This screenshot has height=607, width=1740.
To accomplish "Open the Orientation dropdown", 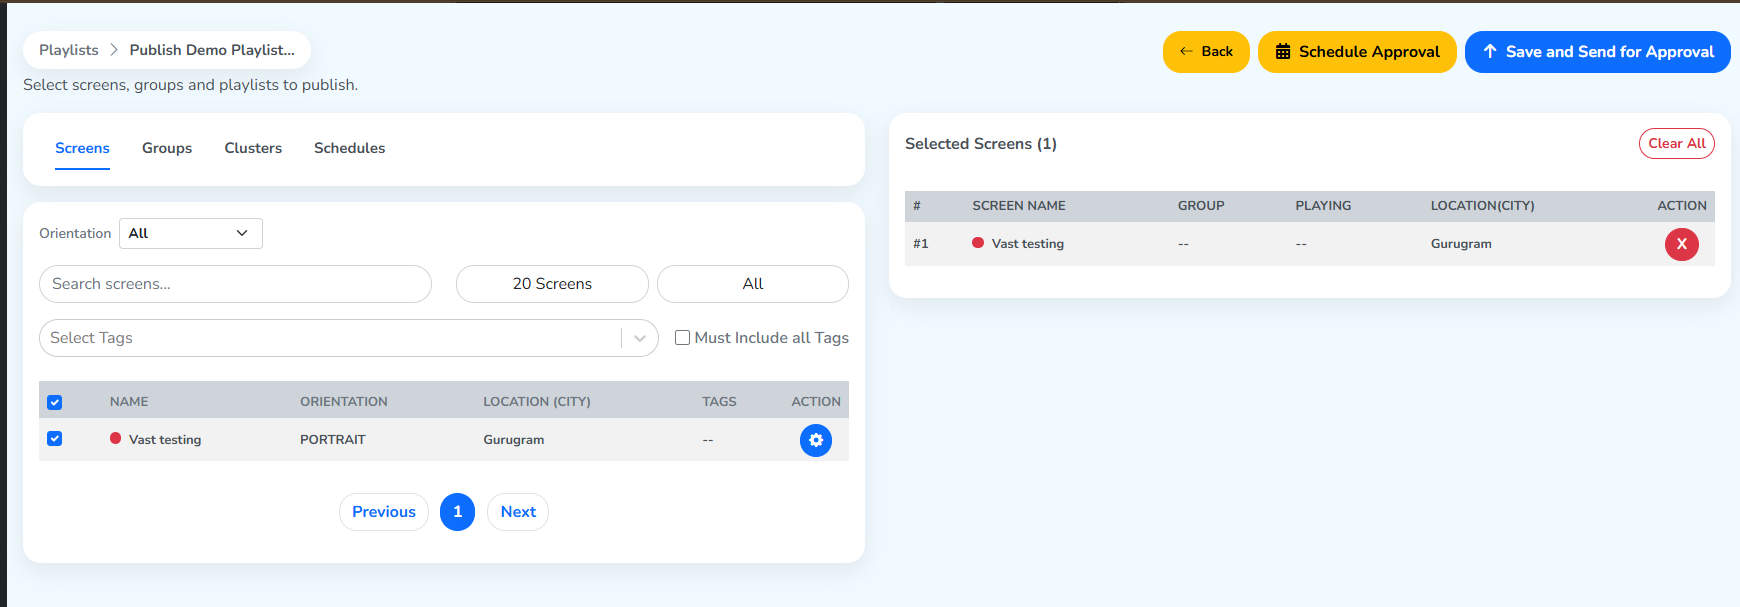I will tap(191, 233).
